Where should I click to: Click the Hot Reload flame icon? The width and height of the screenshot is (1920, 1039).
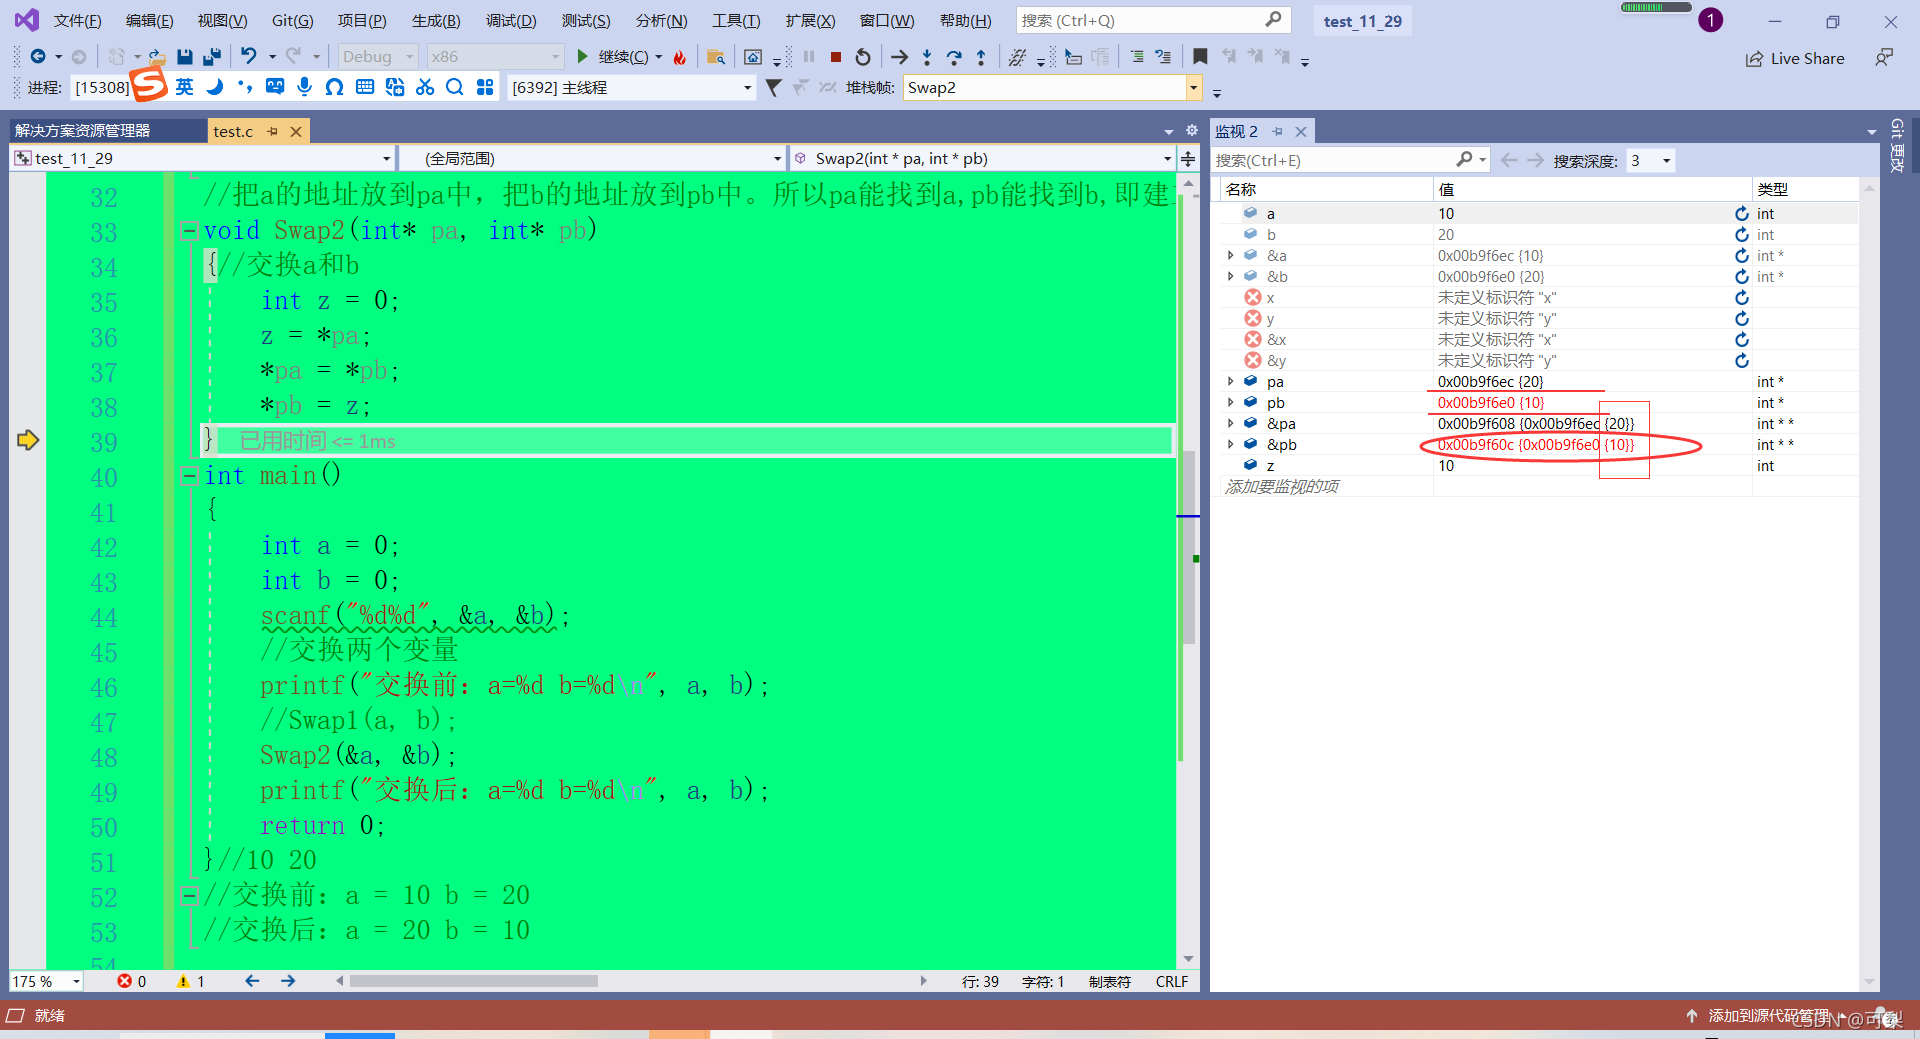(x=680, y=57)
